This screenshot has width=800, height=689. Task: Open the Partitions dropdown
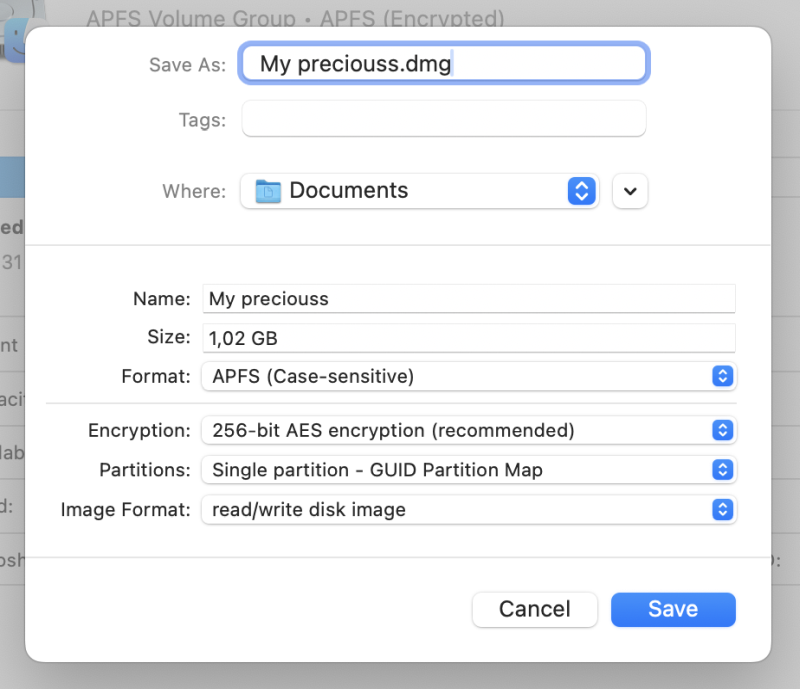pos(450,470)
